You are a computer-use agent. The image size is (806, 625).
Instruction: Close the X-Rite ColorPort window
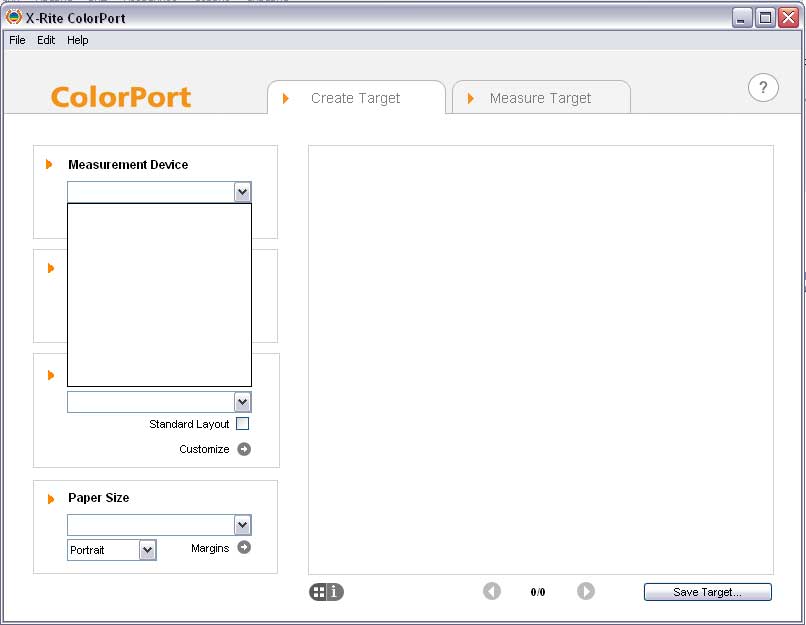click(788, 18)
